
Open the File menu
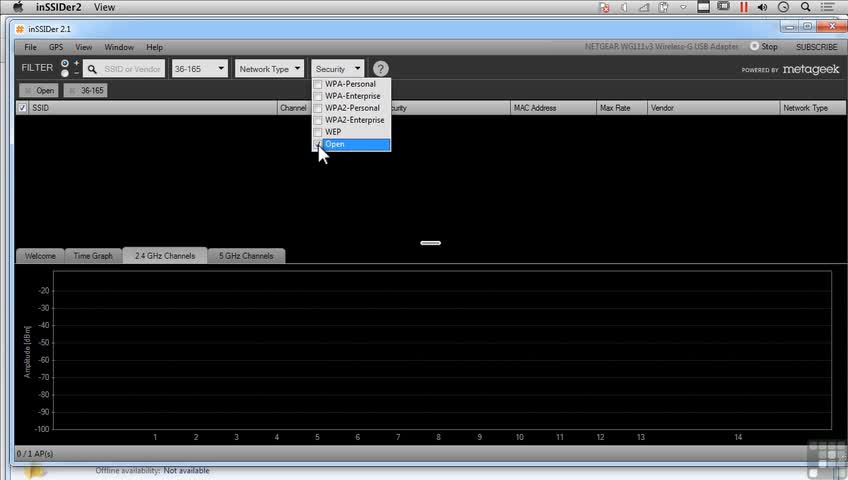30,47
